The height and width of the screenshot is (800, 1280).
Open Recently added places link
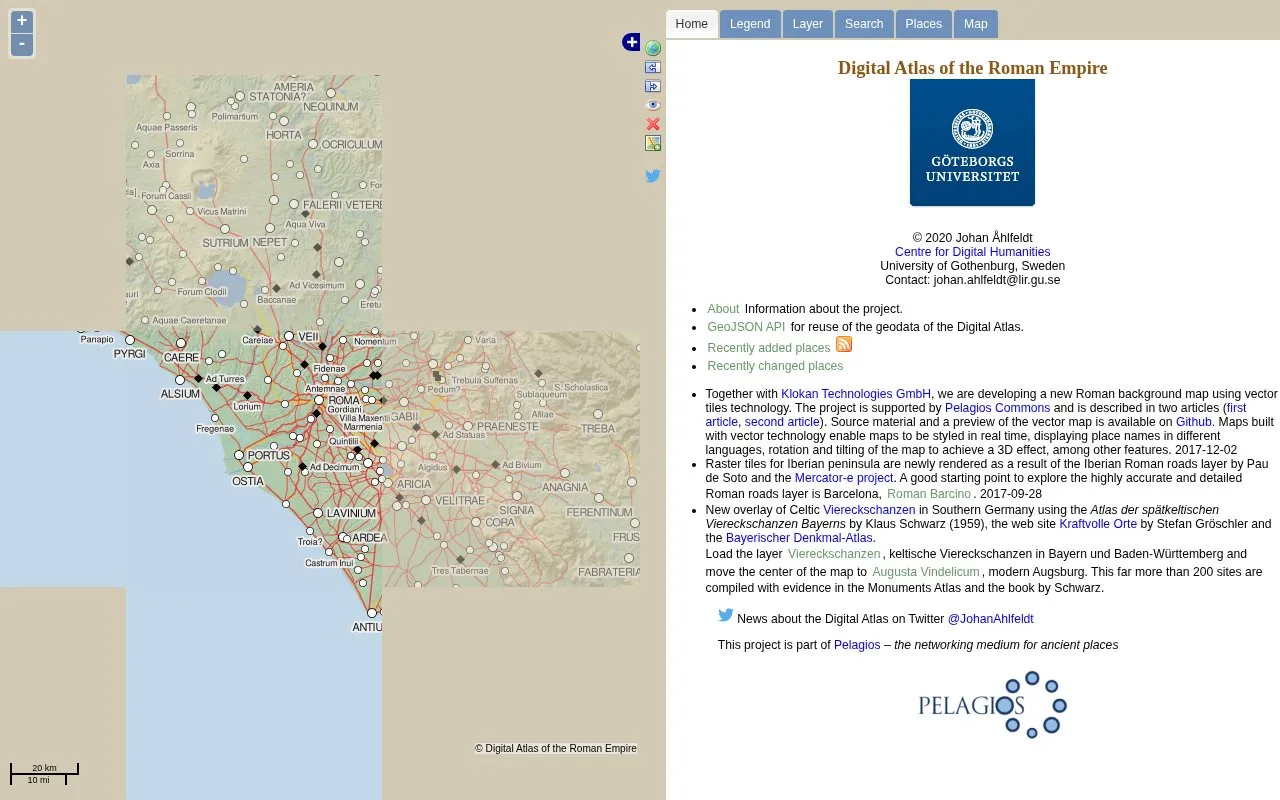(769, 348)
